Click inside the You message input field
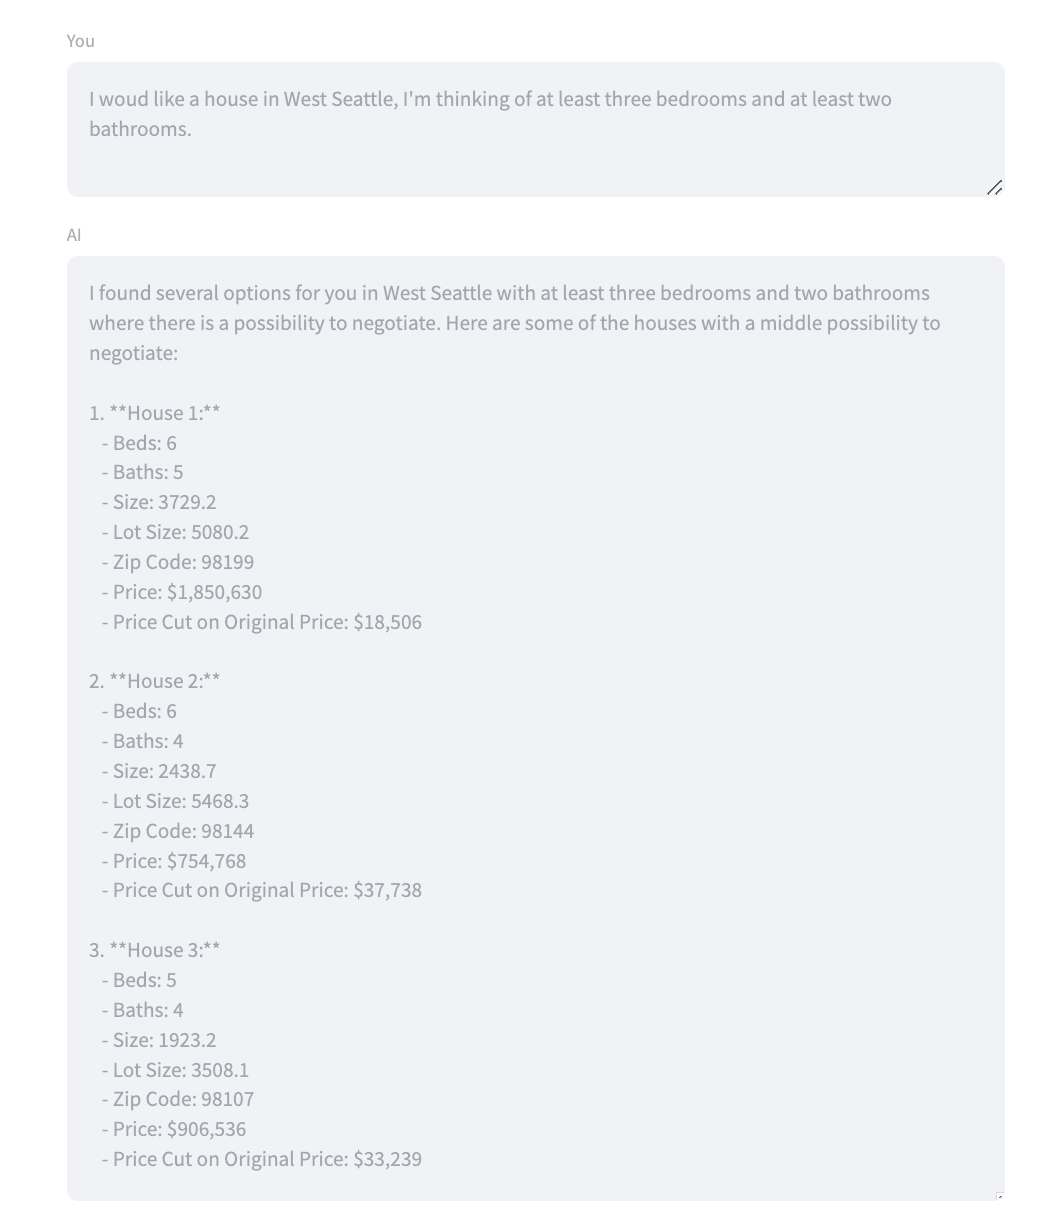The height and width of the screenshot is (1224, 1052). (535, 129)
